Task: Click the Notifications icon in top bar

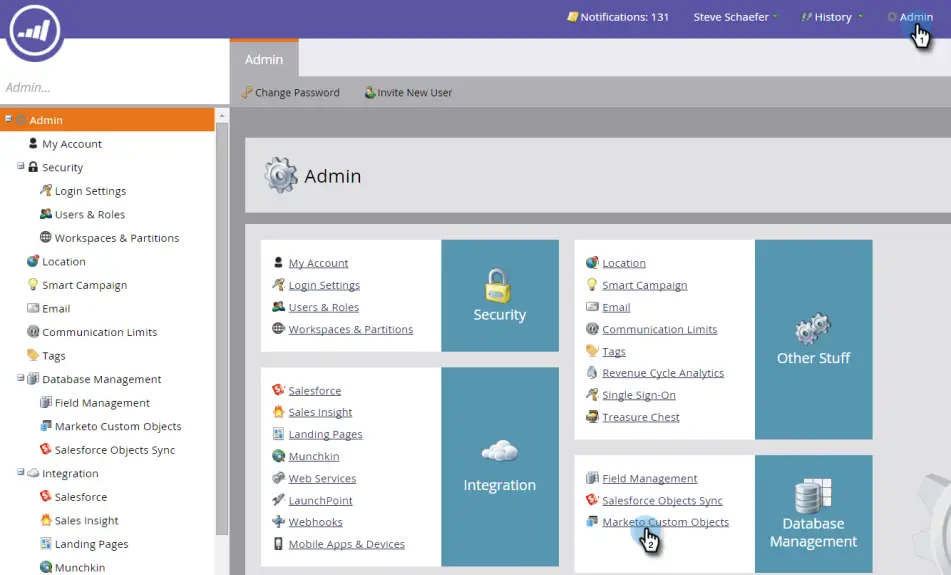Action: point(572,17)
